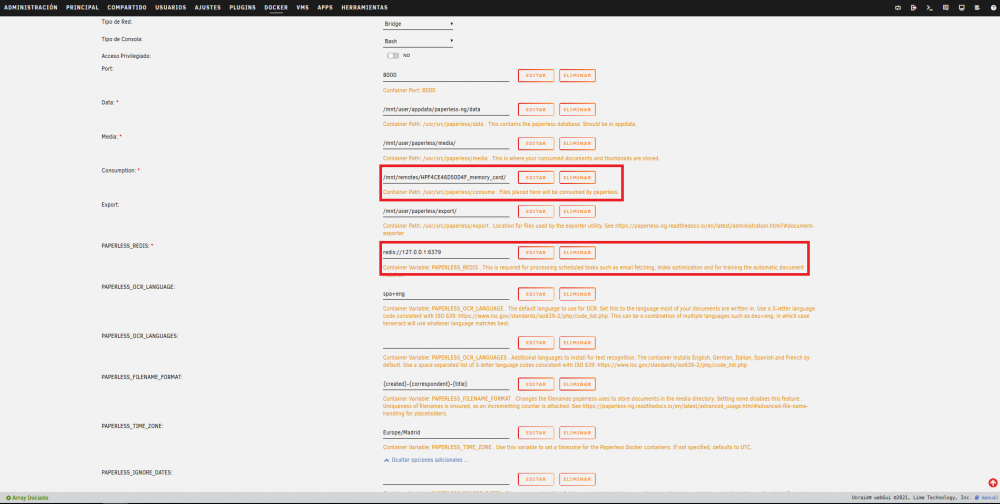Click Editar for PAPERLESS_OCR_LANGUAGE

coord(536,294)
